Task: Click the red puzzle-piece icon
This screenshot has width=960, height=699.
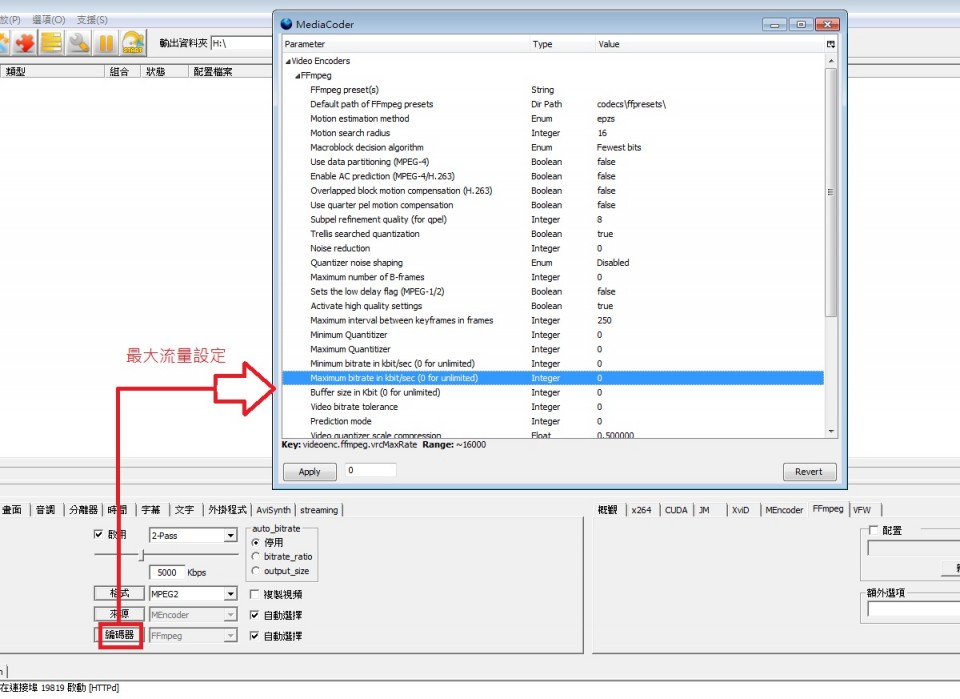Action: coord(24,42)
